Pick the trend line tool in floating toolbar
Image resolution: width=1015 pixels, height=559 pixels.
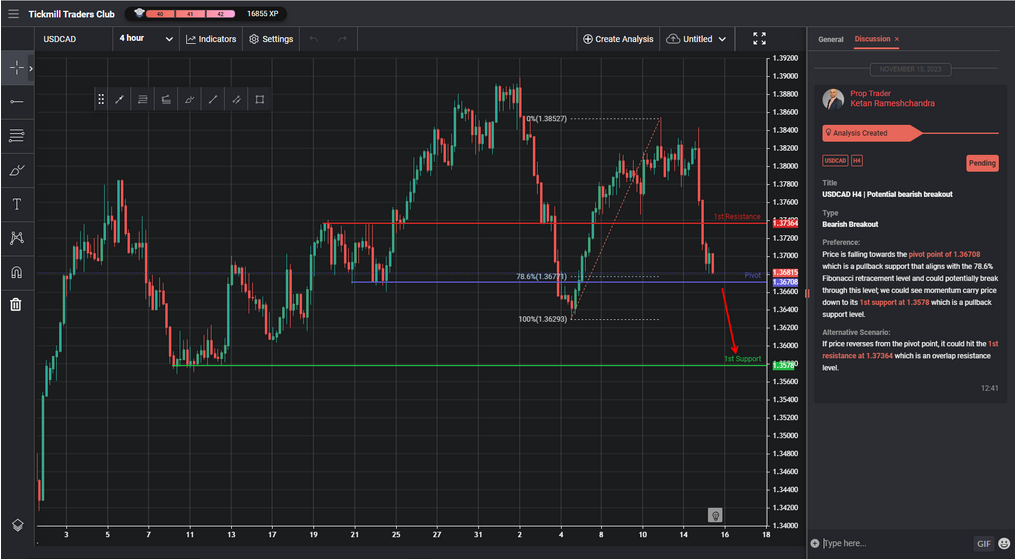click(120, 100)
